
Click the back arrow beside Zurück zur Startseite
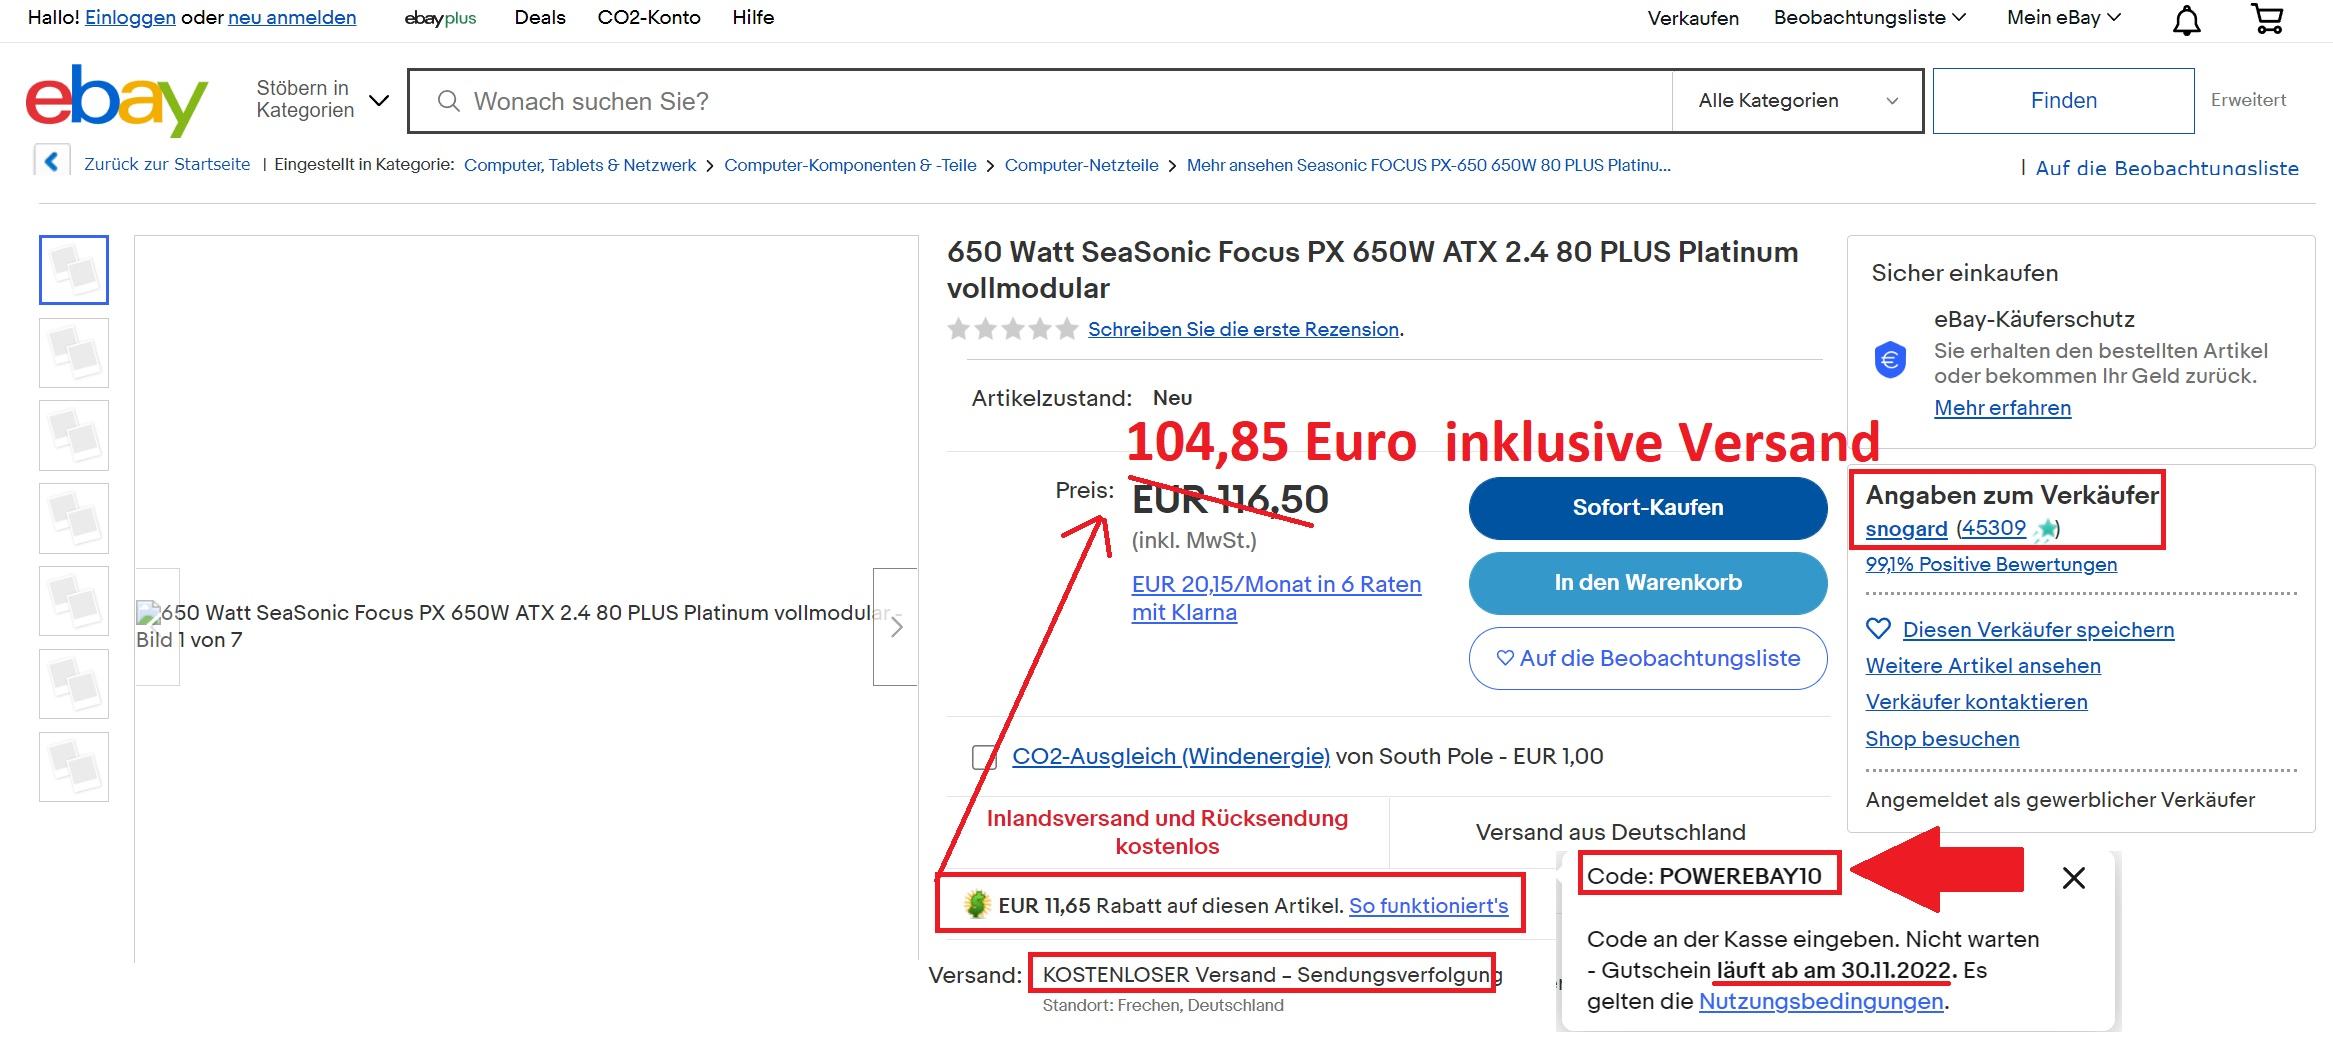pyautogui.click(x=52, y=162)
